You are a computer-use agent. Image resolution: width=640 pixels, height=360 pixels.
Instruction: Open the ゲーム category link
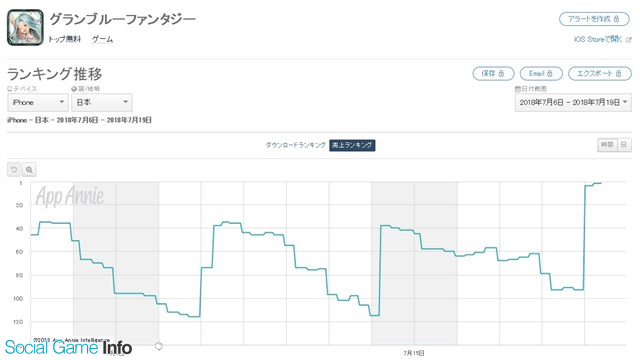[102, 39]
